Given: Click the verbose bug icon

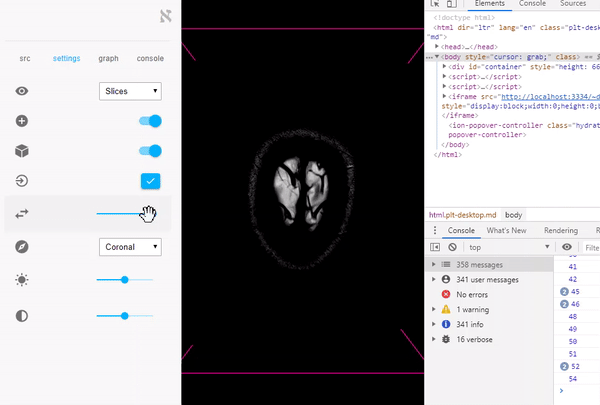Looking at the screenshot, I should (446, 339).
